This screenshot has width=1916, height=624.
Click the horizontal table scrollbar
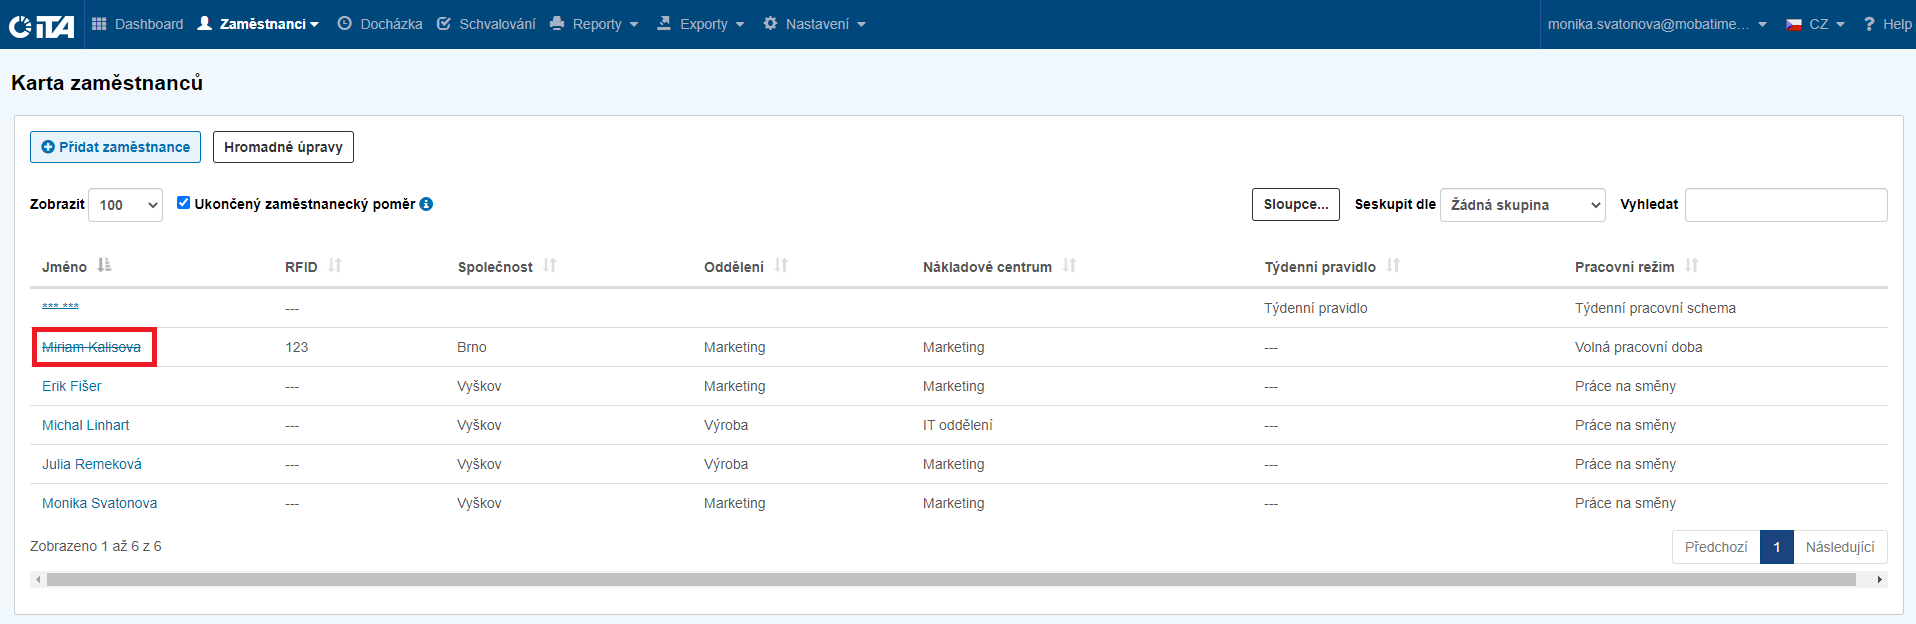coord(950,579)
